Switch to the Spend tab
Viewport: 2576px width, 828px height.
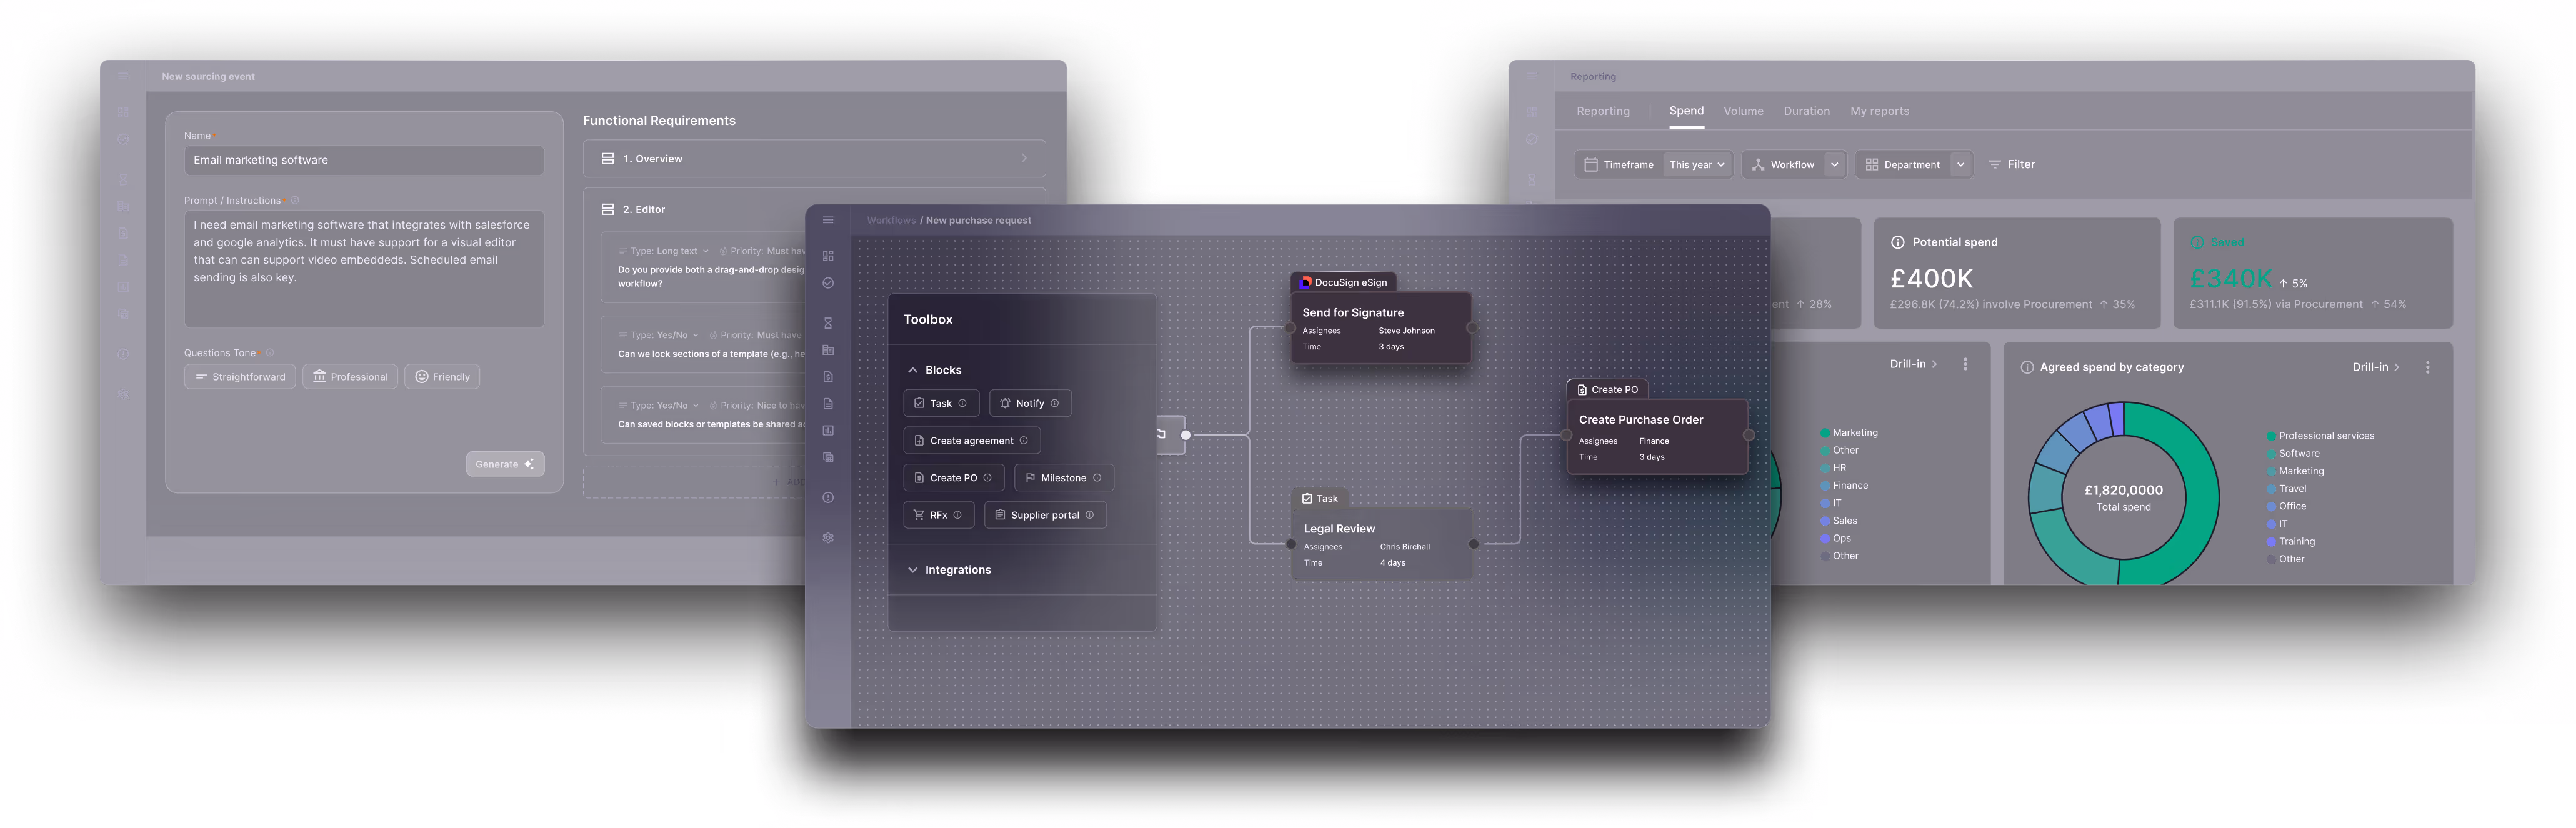(1687, 111)
